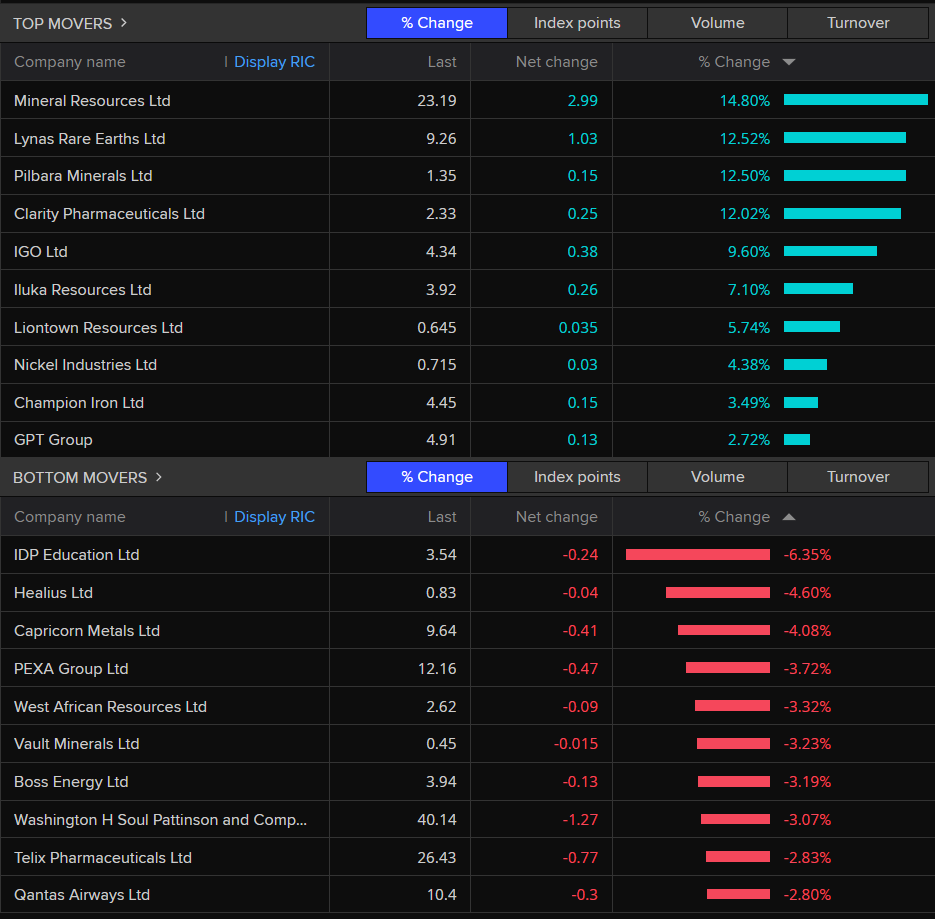Sort Bottom Movers by Last column header

pyautogui.click(x=442, y=517)
